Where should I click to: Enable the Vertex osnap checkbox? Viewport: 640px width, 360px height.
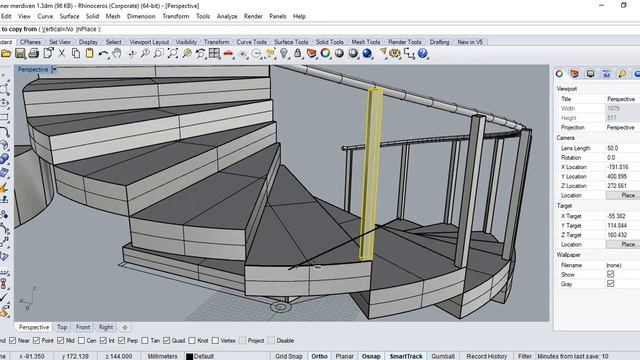(215, 340)
